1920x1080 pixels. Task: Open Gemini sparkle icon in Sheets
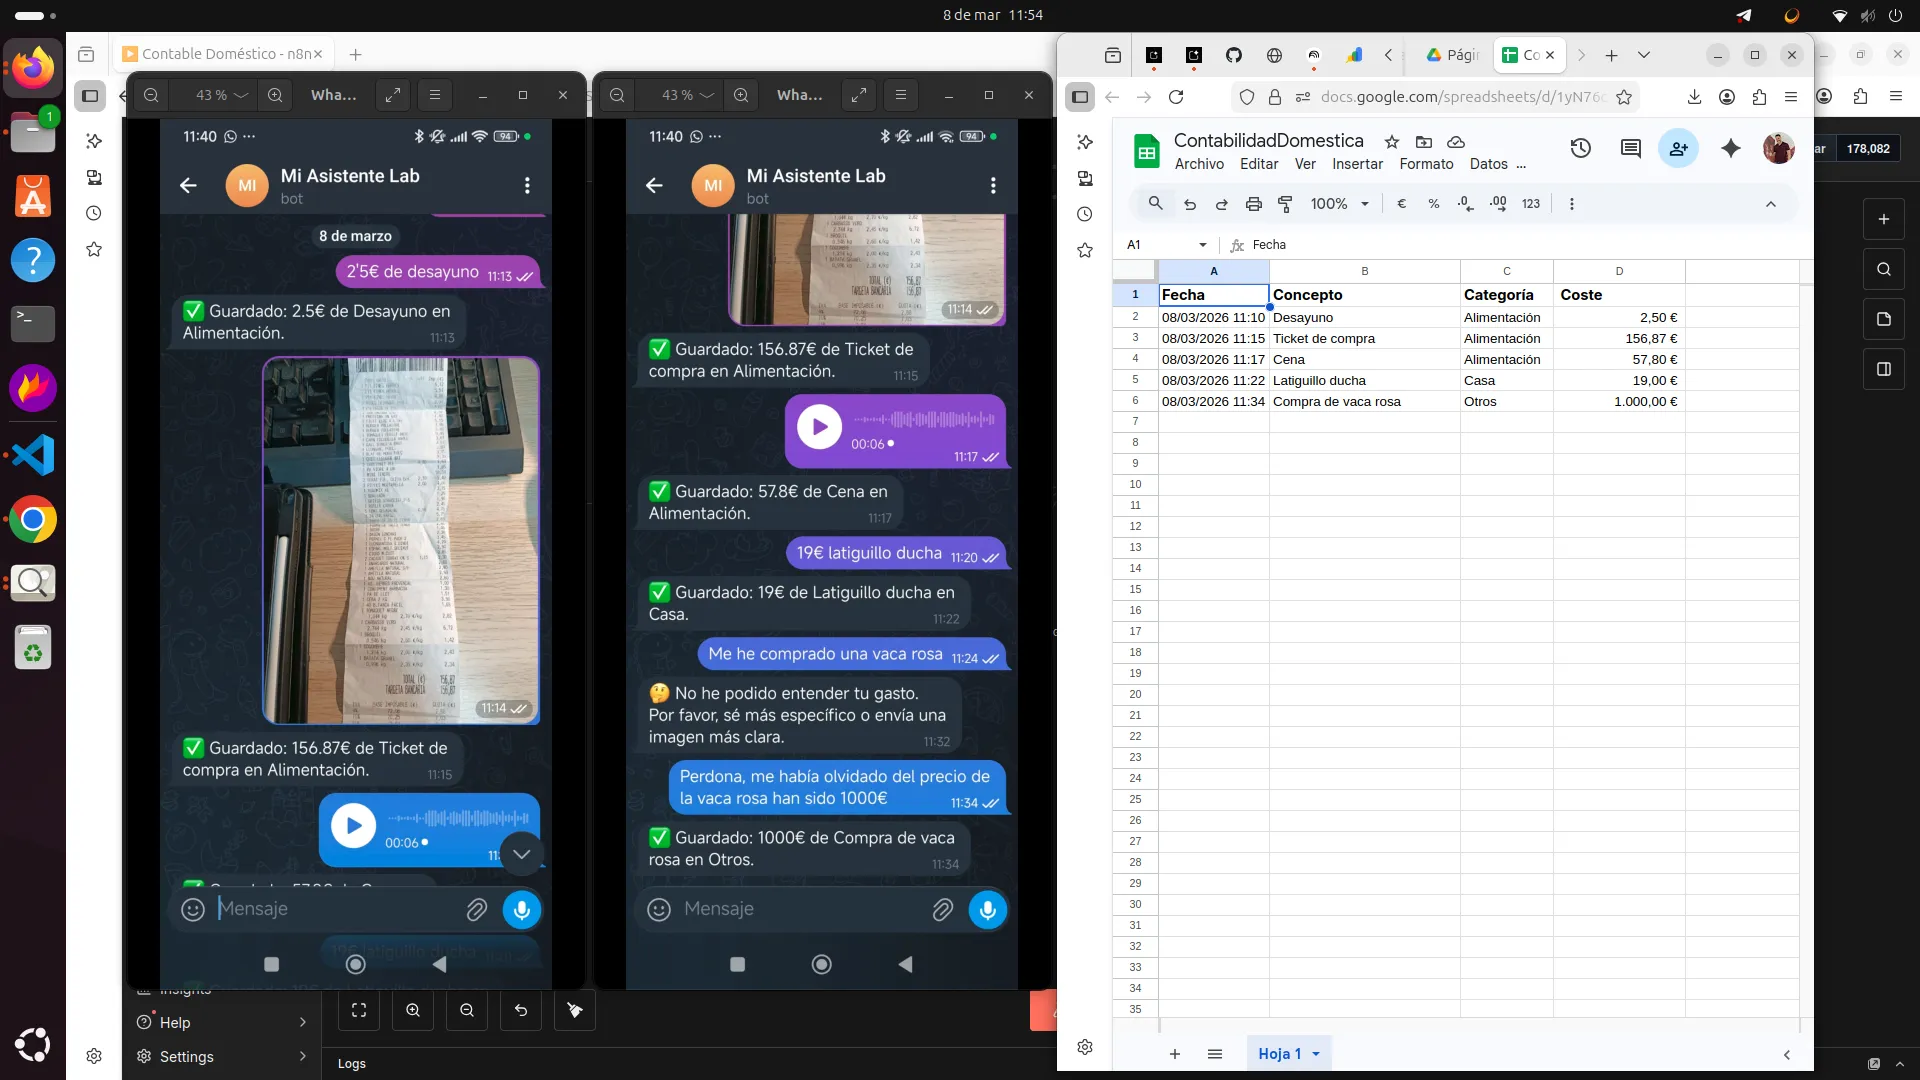1730,149
